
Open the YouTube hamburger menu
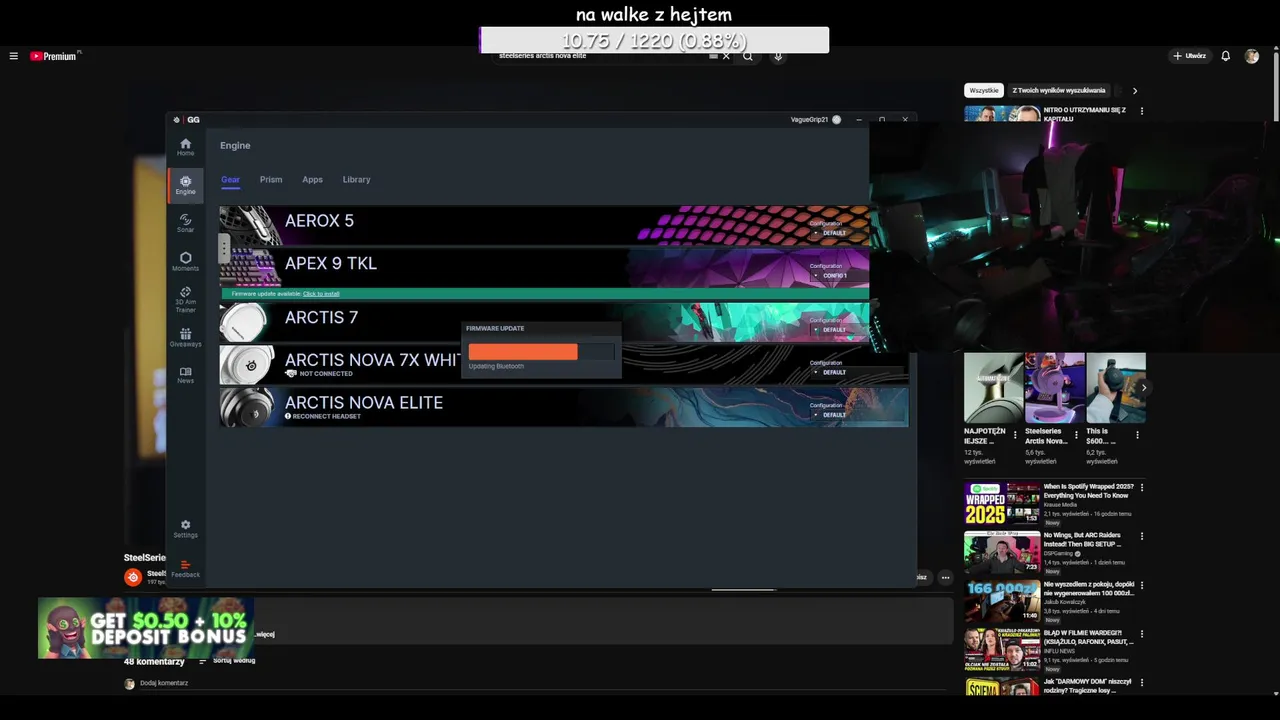14,56
